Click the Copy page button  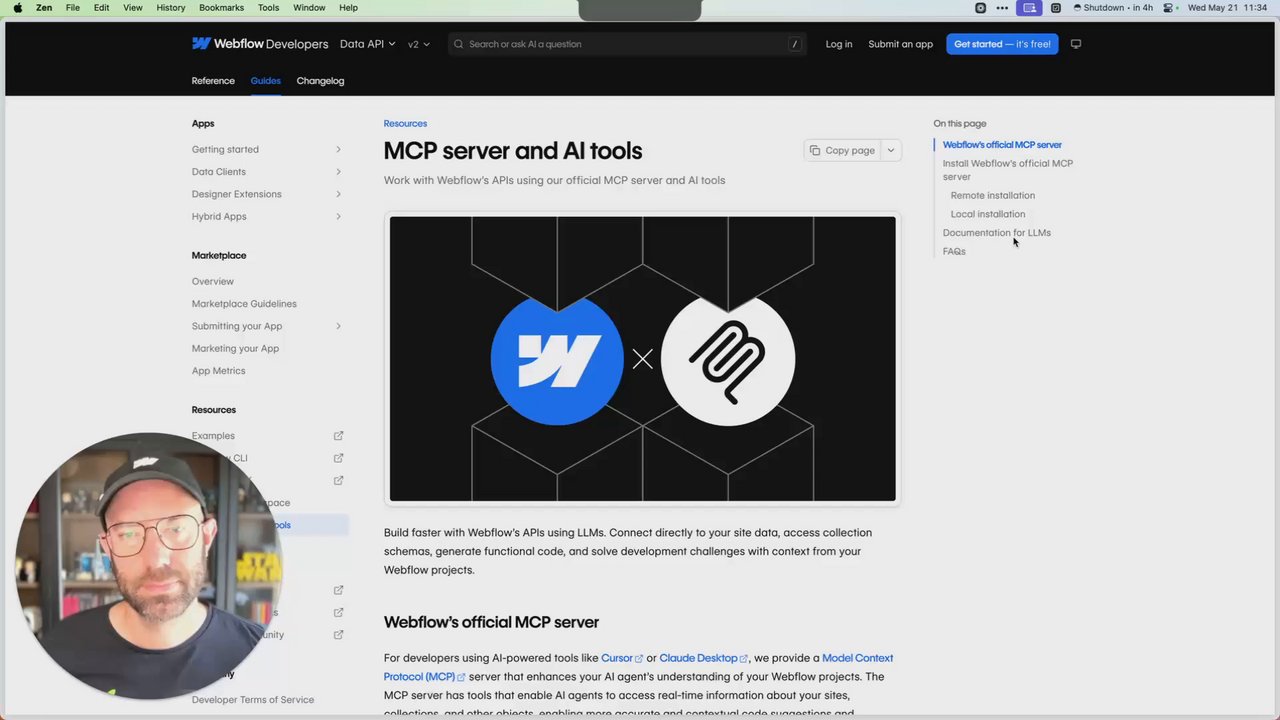[x=842, y=150]
